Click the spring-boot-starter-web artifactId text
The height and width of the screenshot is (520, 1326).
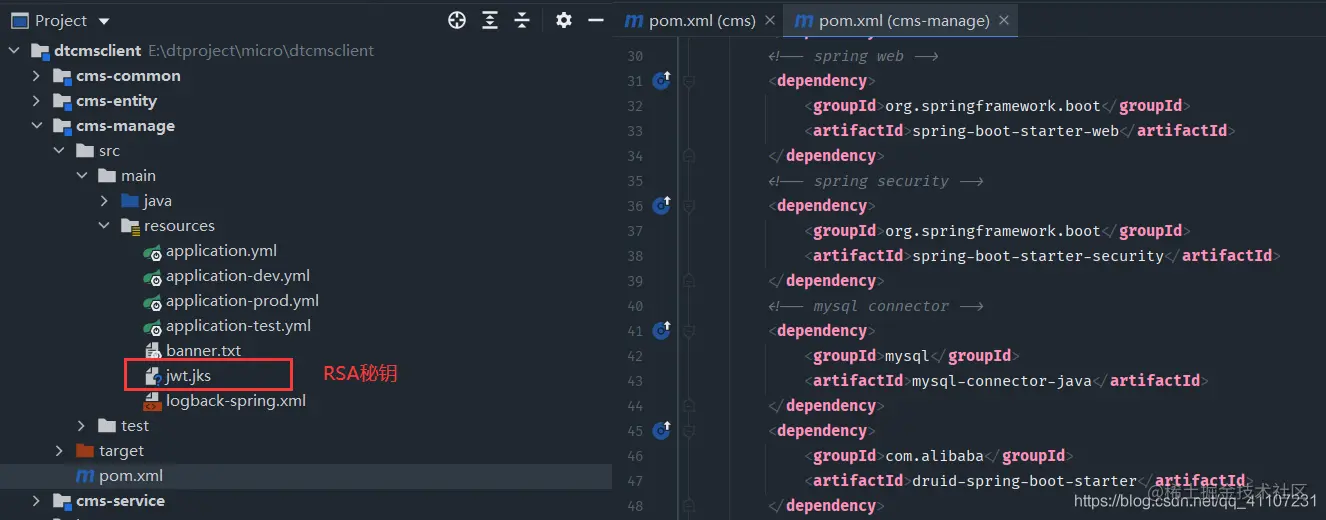[x=1016, y=130]
